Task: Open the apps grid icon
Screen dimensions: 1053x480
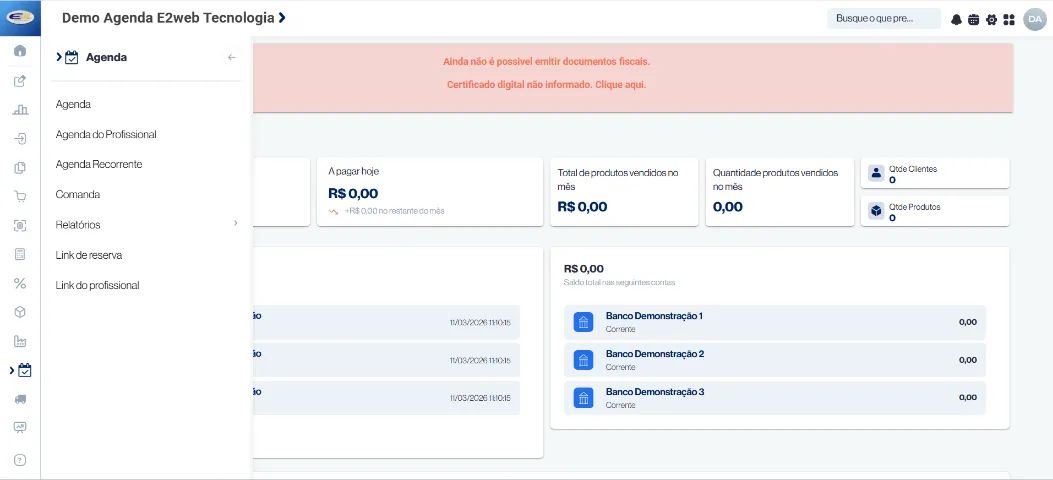Action: (x=1009, y=19)
